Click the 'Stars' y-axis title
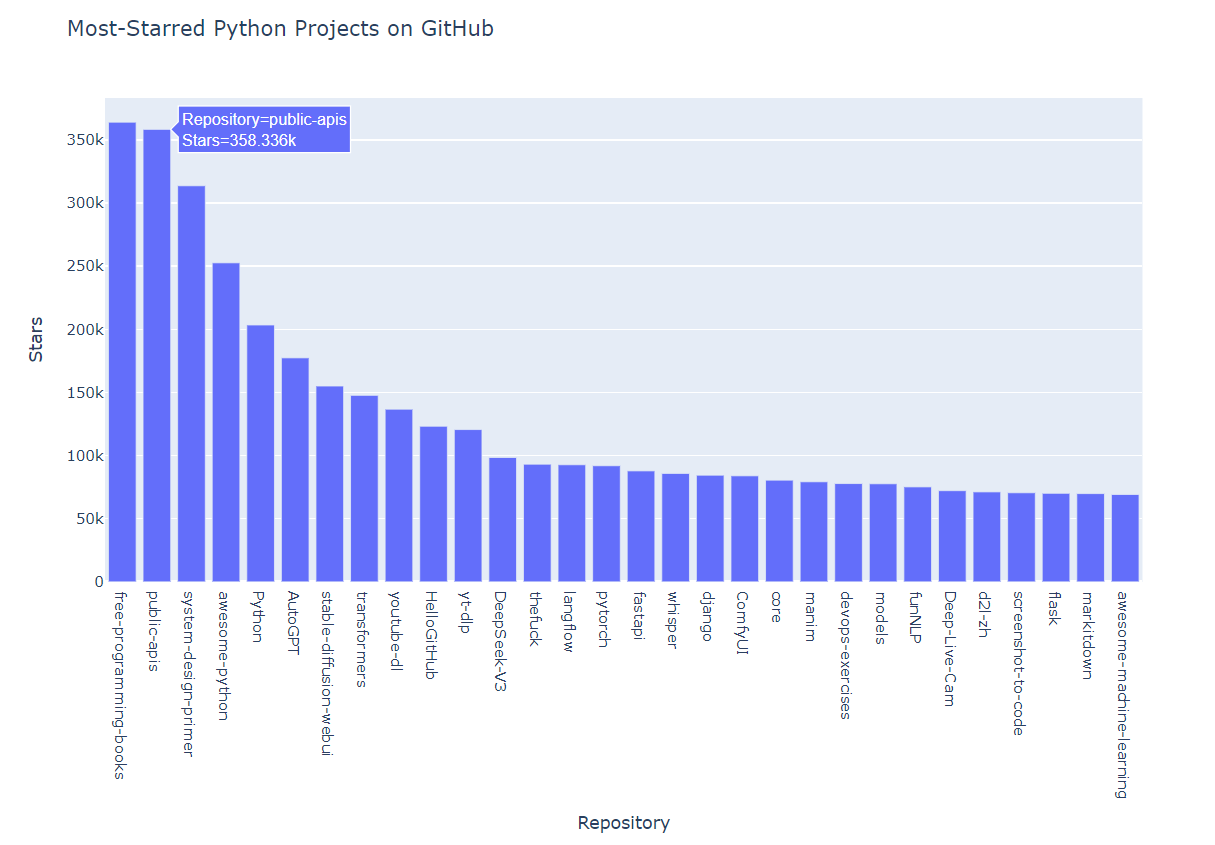 [36, 339]
